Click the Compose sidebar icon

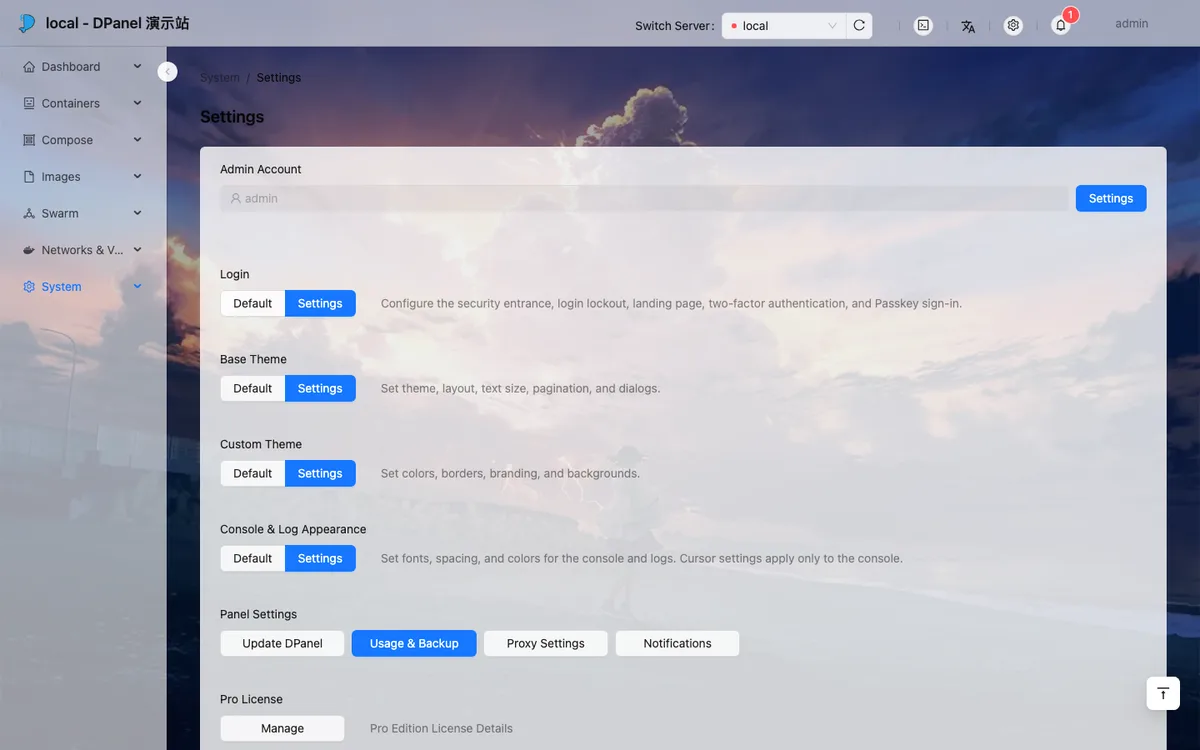(x=30, y=140)
